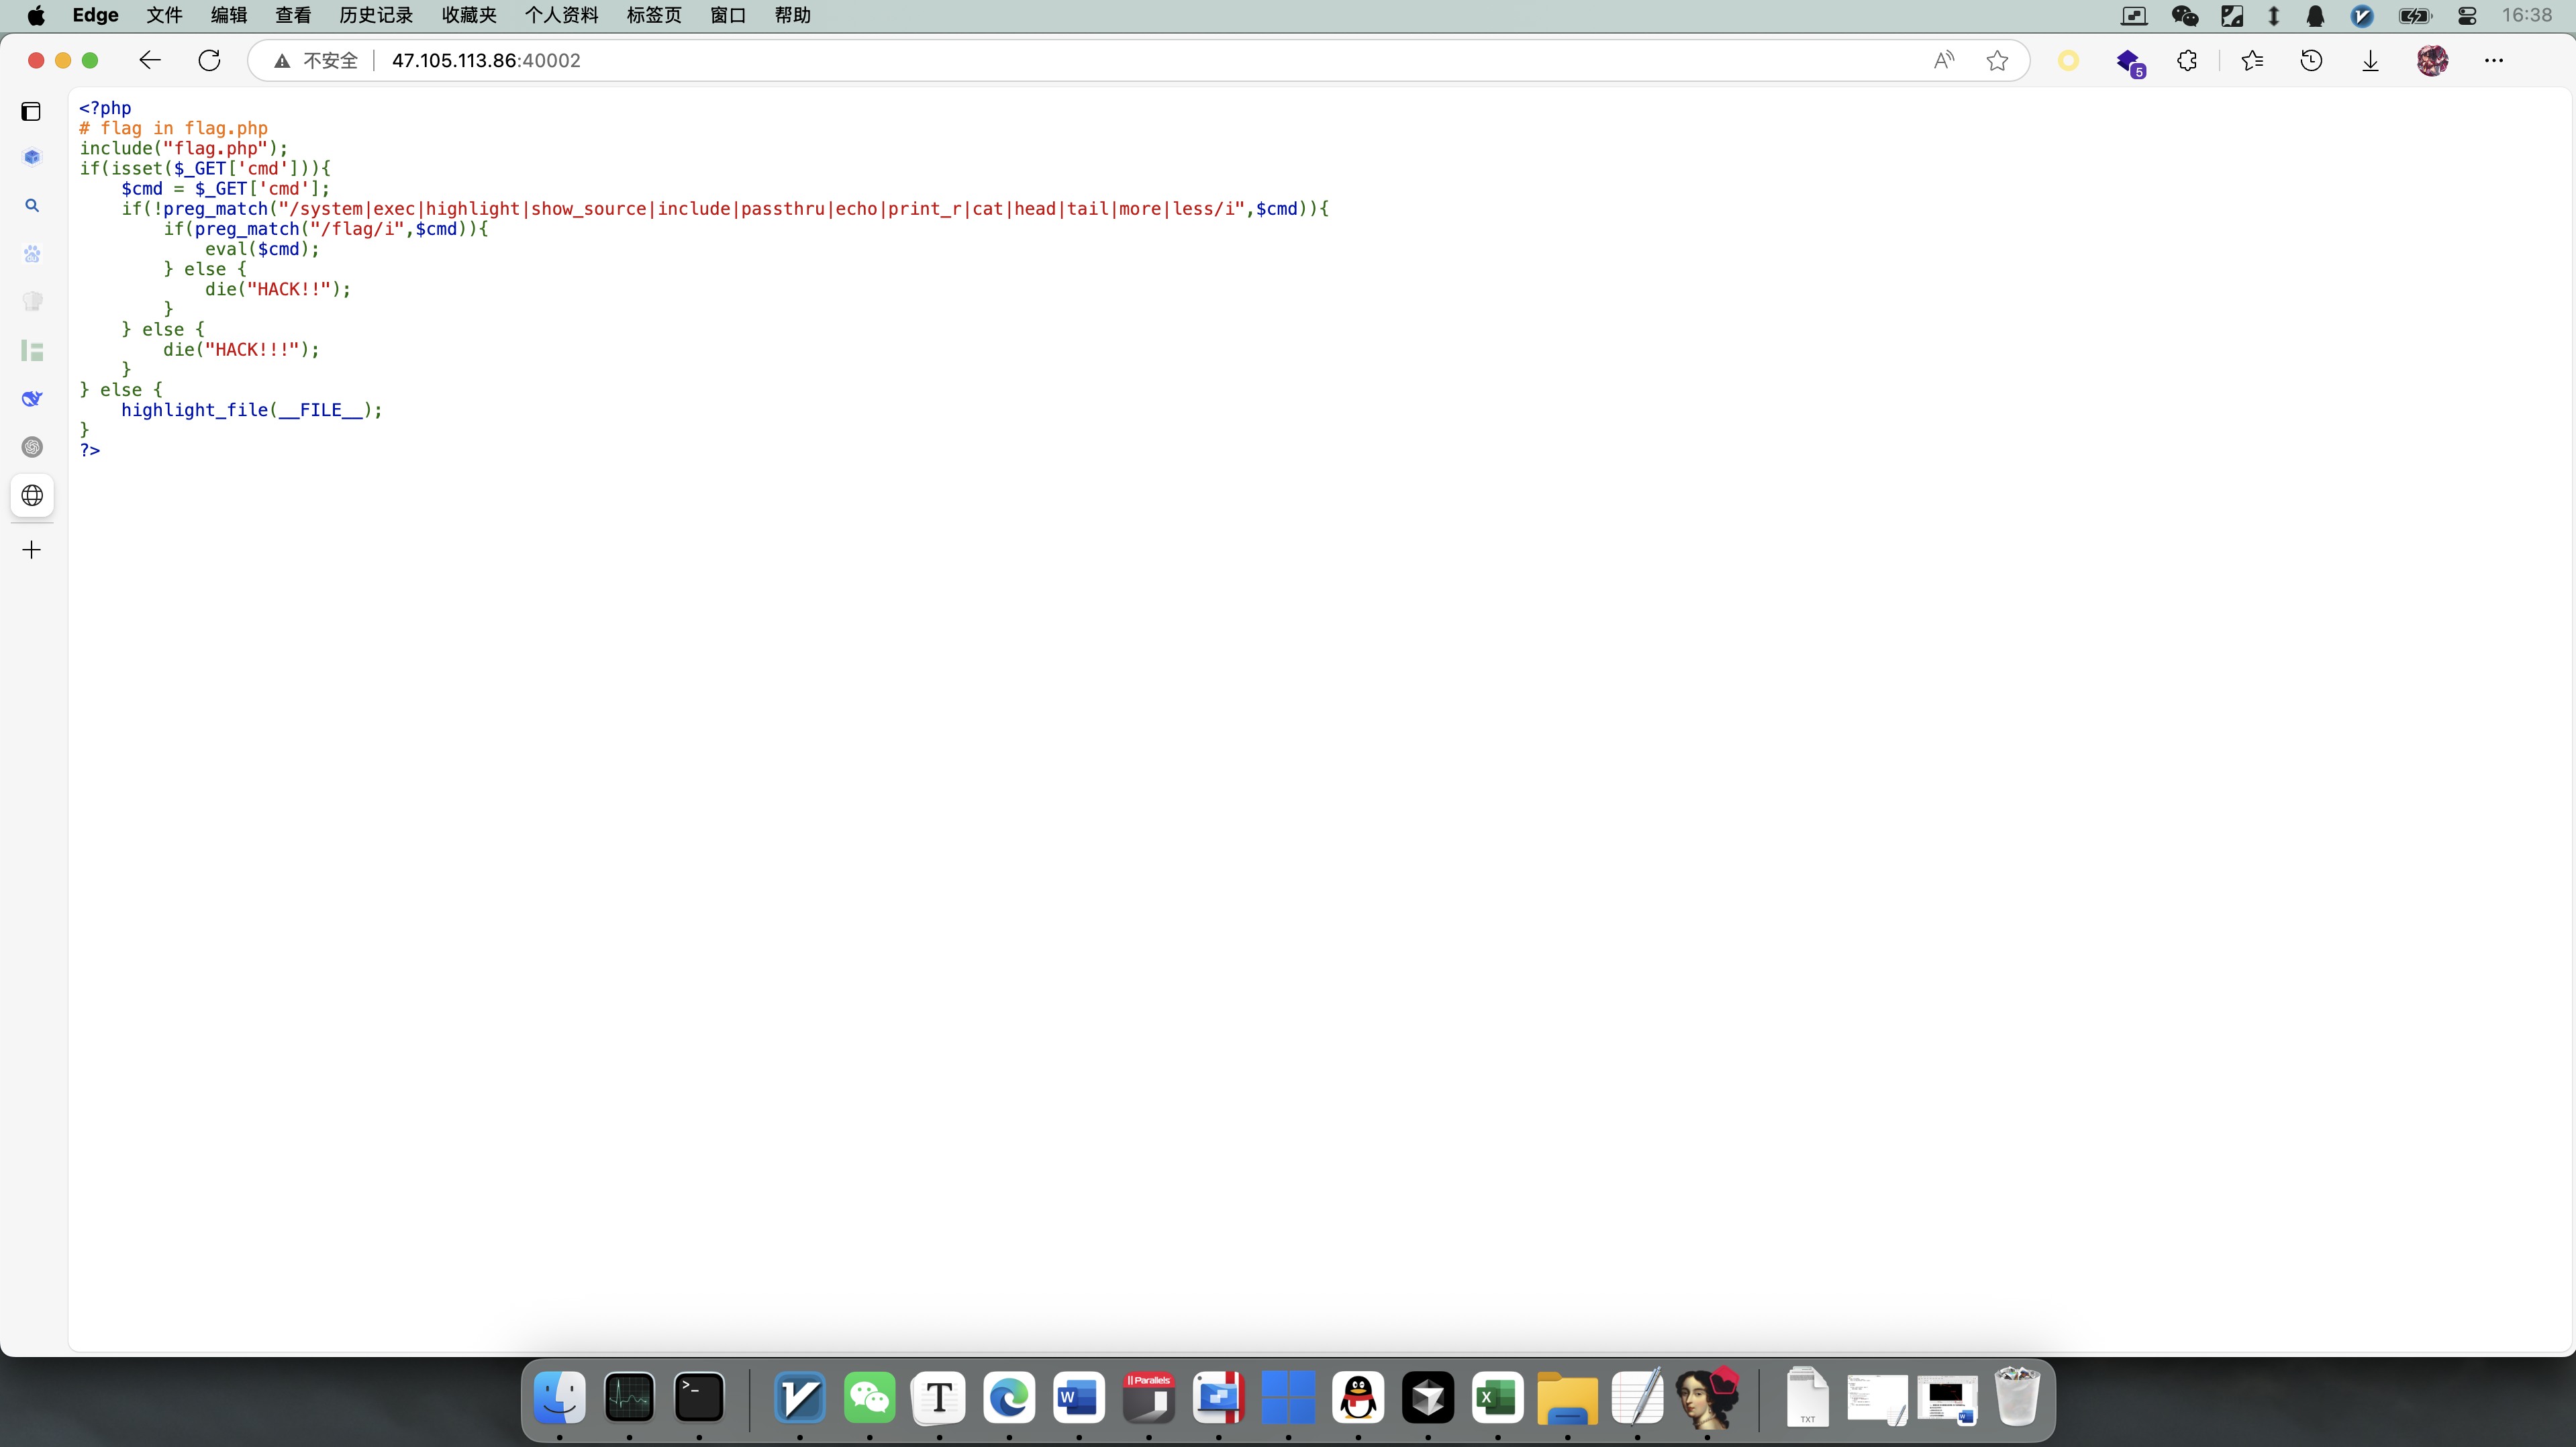Open Microsoft Word from the dock
Viewport: 2576px width, 1447px height.
1079,1397
